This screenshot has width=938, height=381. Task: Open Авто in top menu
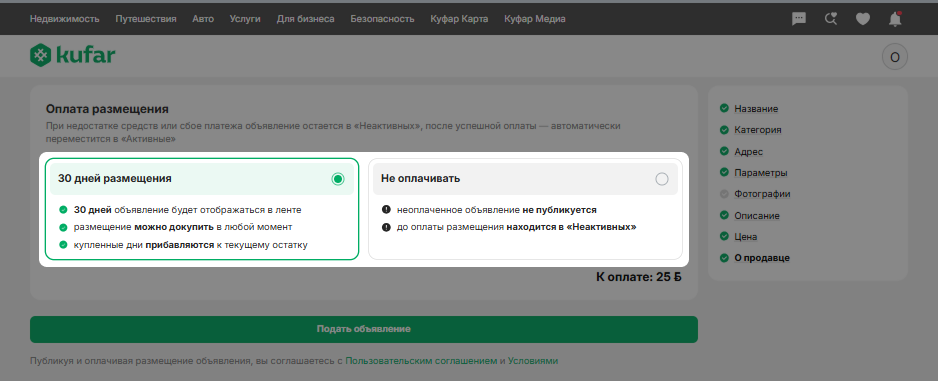[203, 19]
